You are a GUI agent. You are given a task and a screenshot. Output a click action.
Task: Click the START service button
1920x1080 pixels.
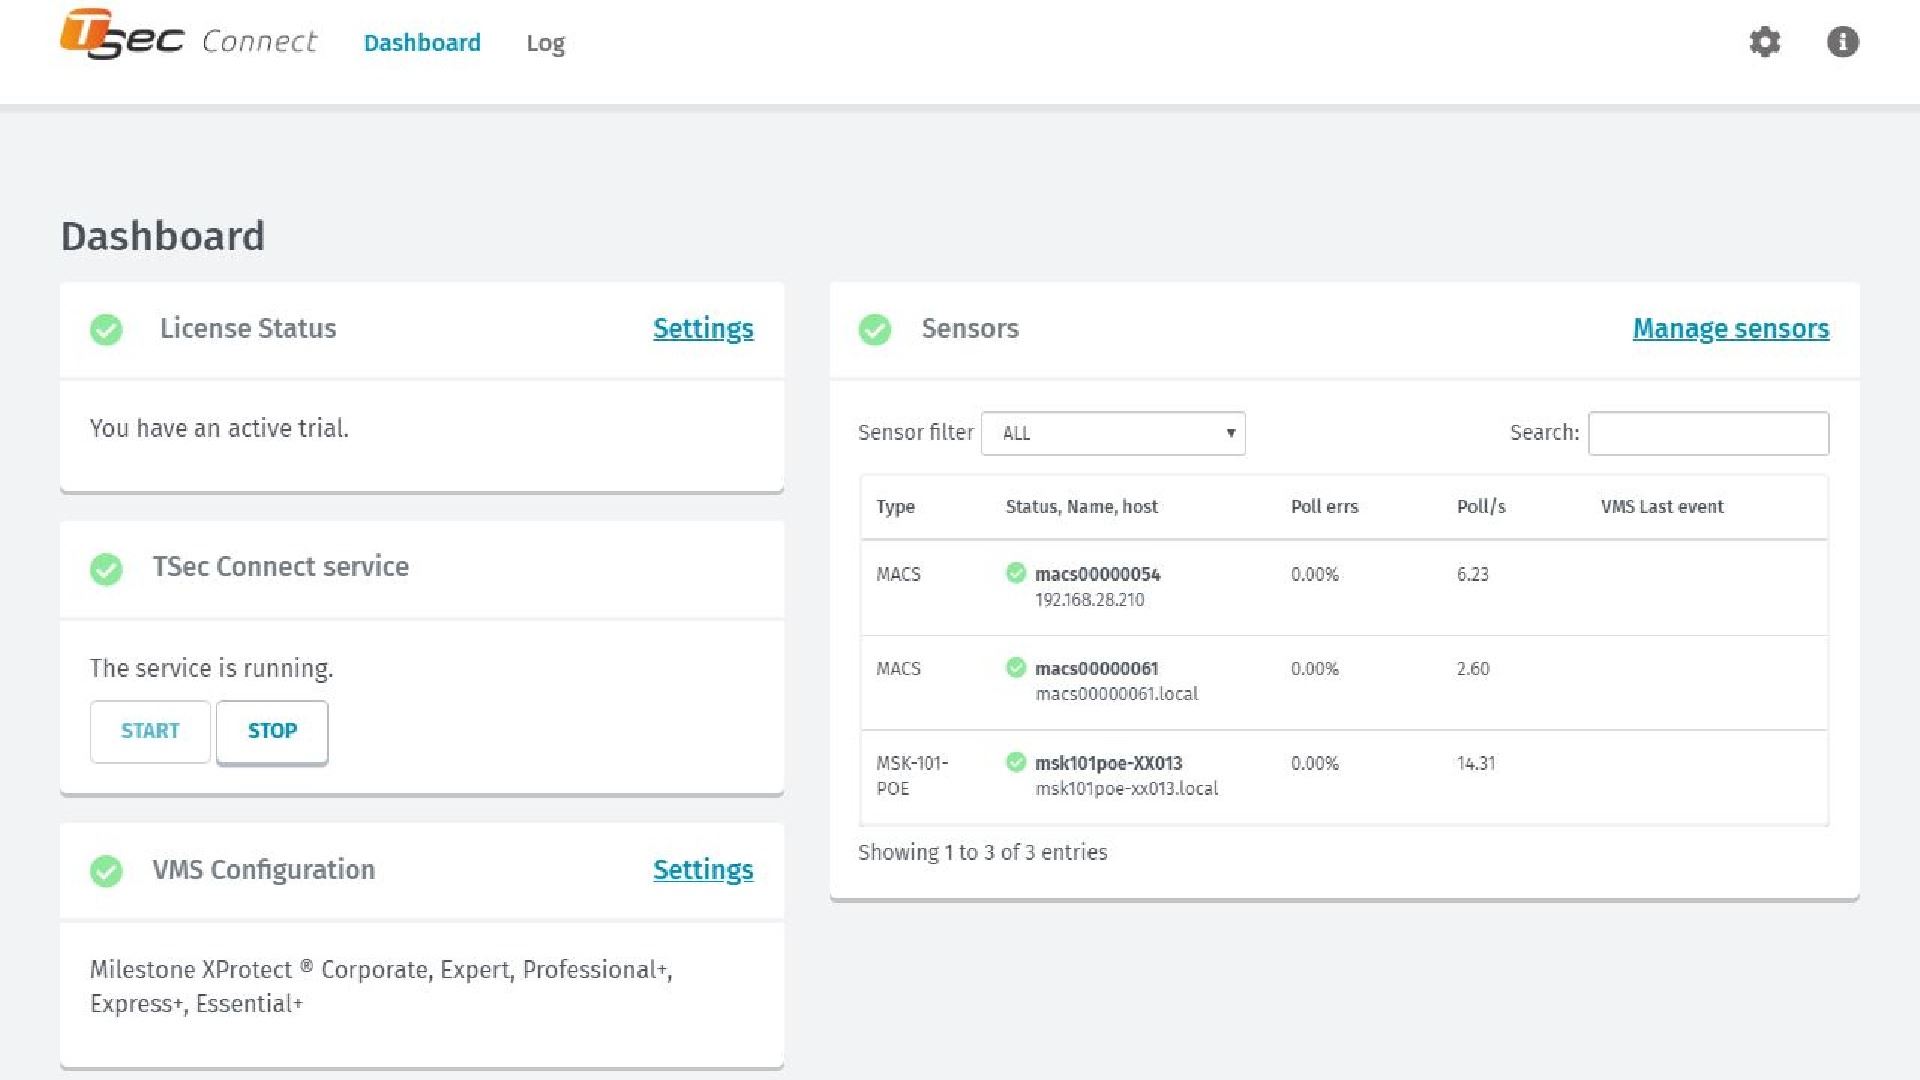pyautogui.click(x=150, y=731)
